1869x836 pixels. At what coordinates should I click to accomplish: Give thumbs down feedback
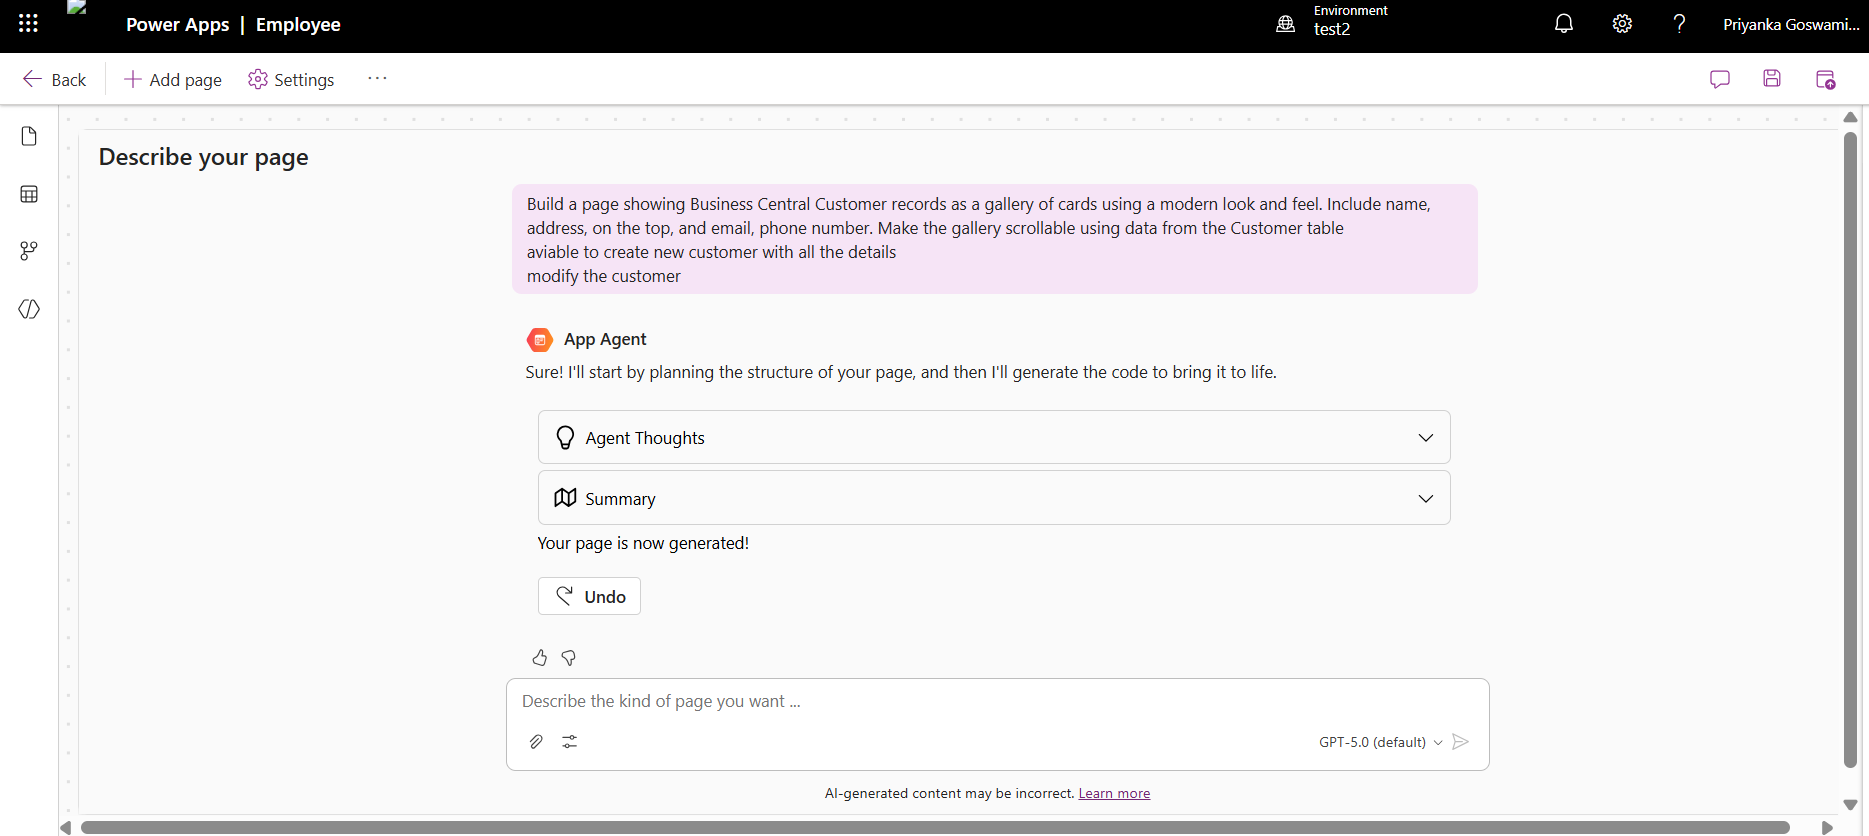(x=569, y=657)
